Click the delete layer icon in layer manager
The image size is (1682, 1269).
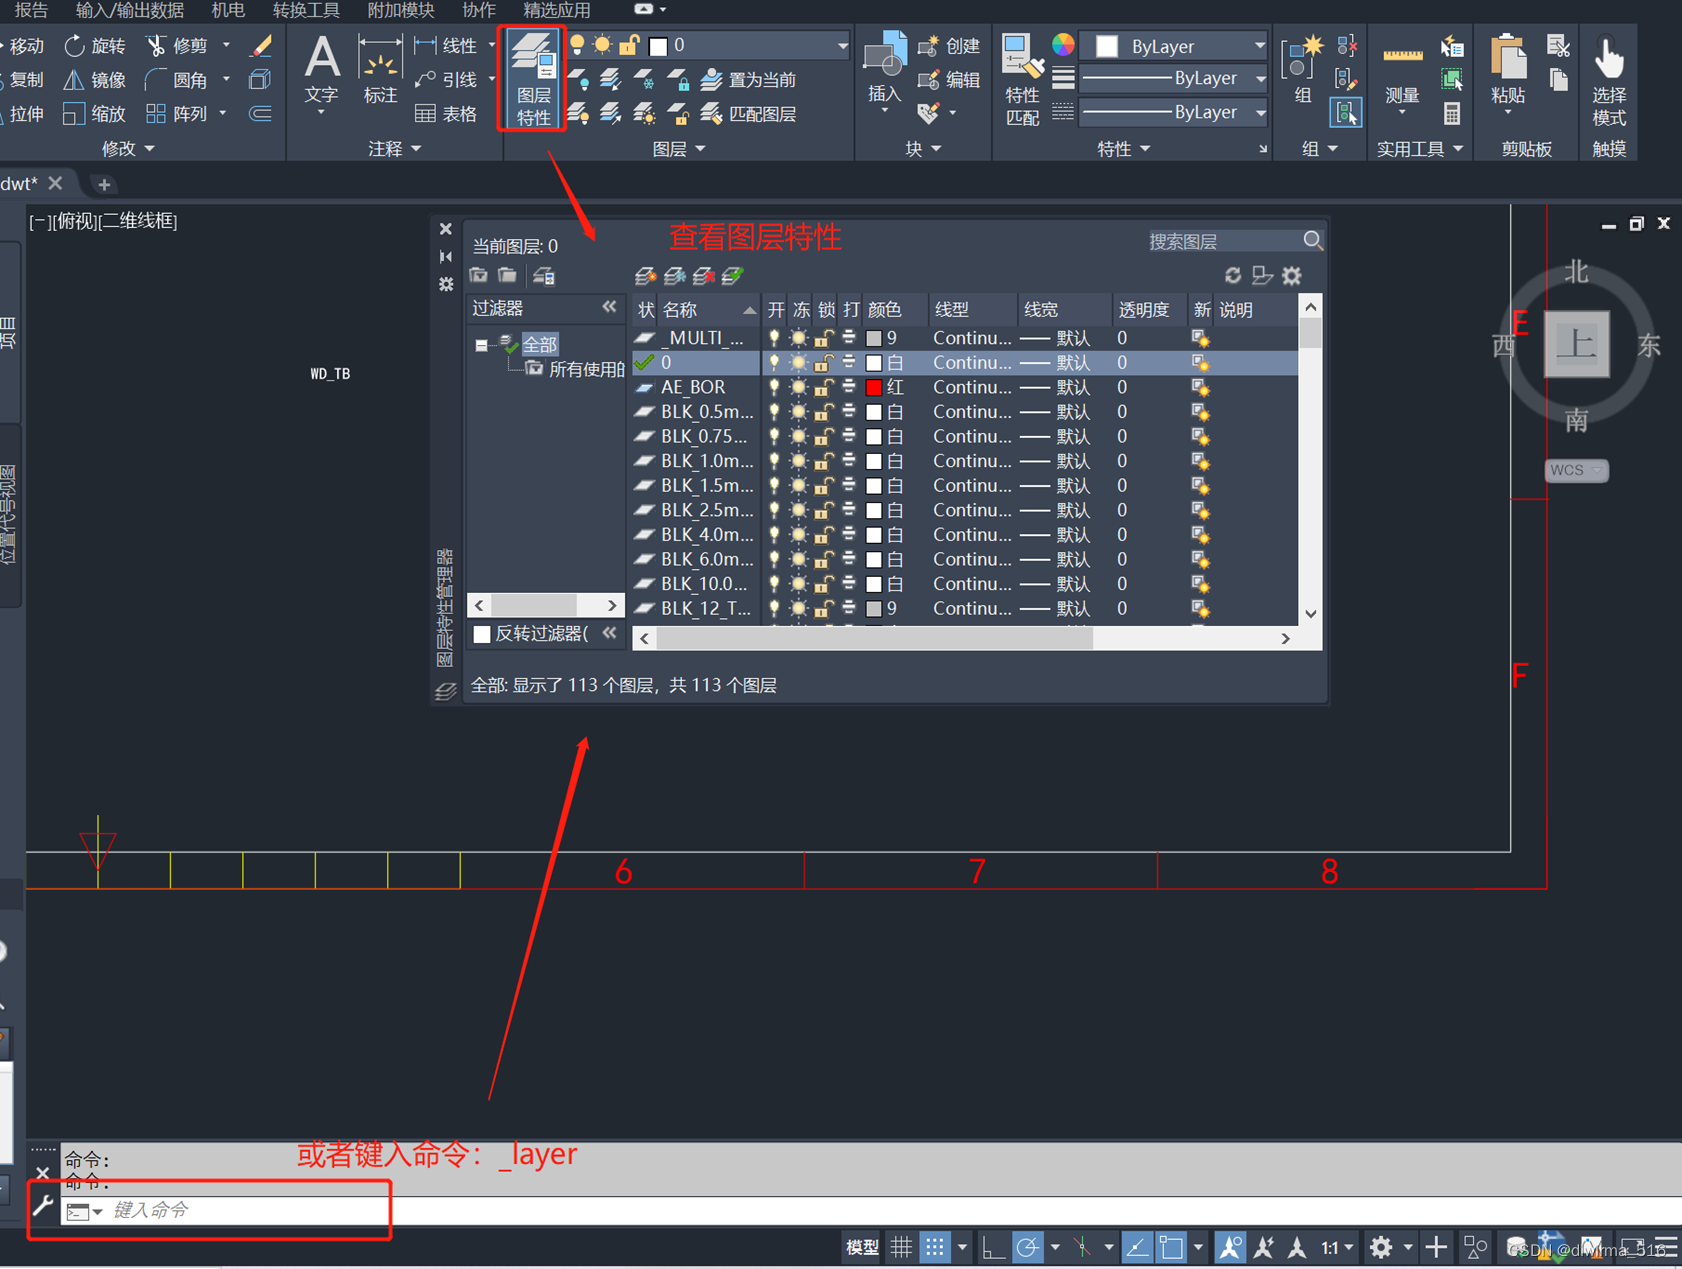pos(704,276)
